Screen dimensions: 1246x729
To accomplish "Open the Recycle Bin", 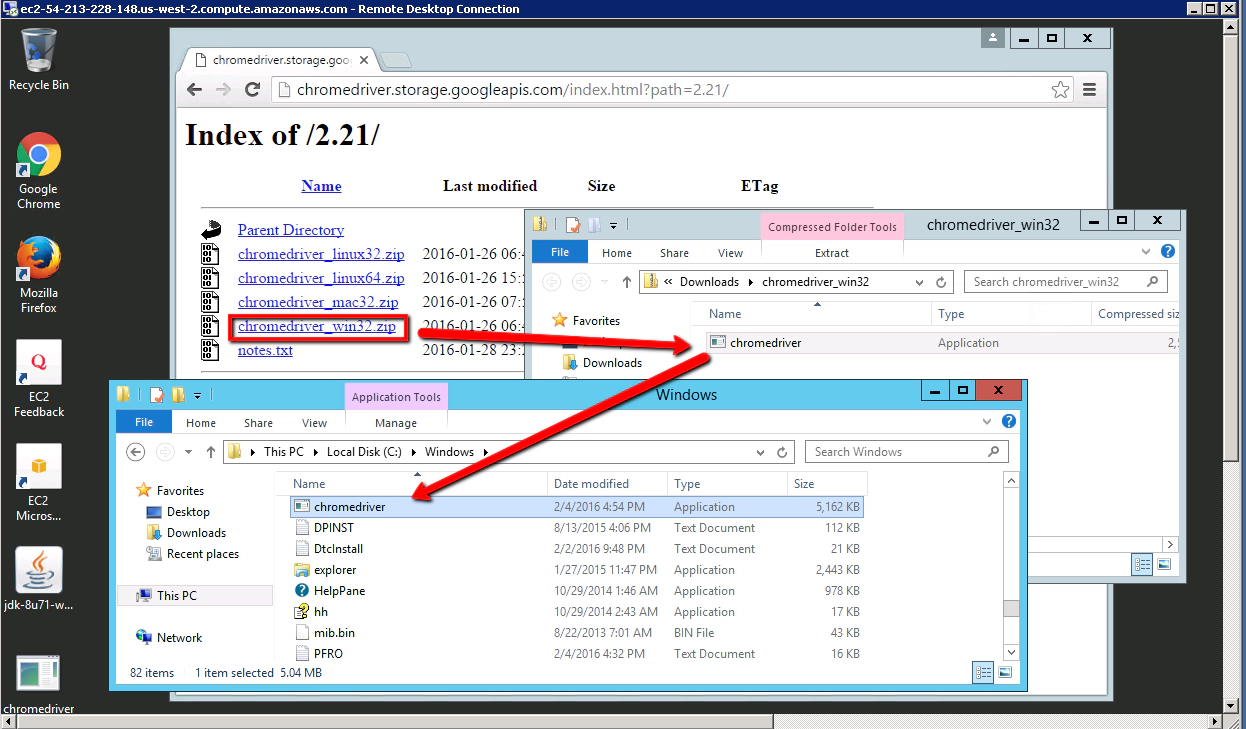I will 37,50.
